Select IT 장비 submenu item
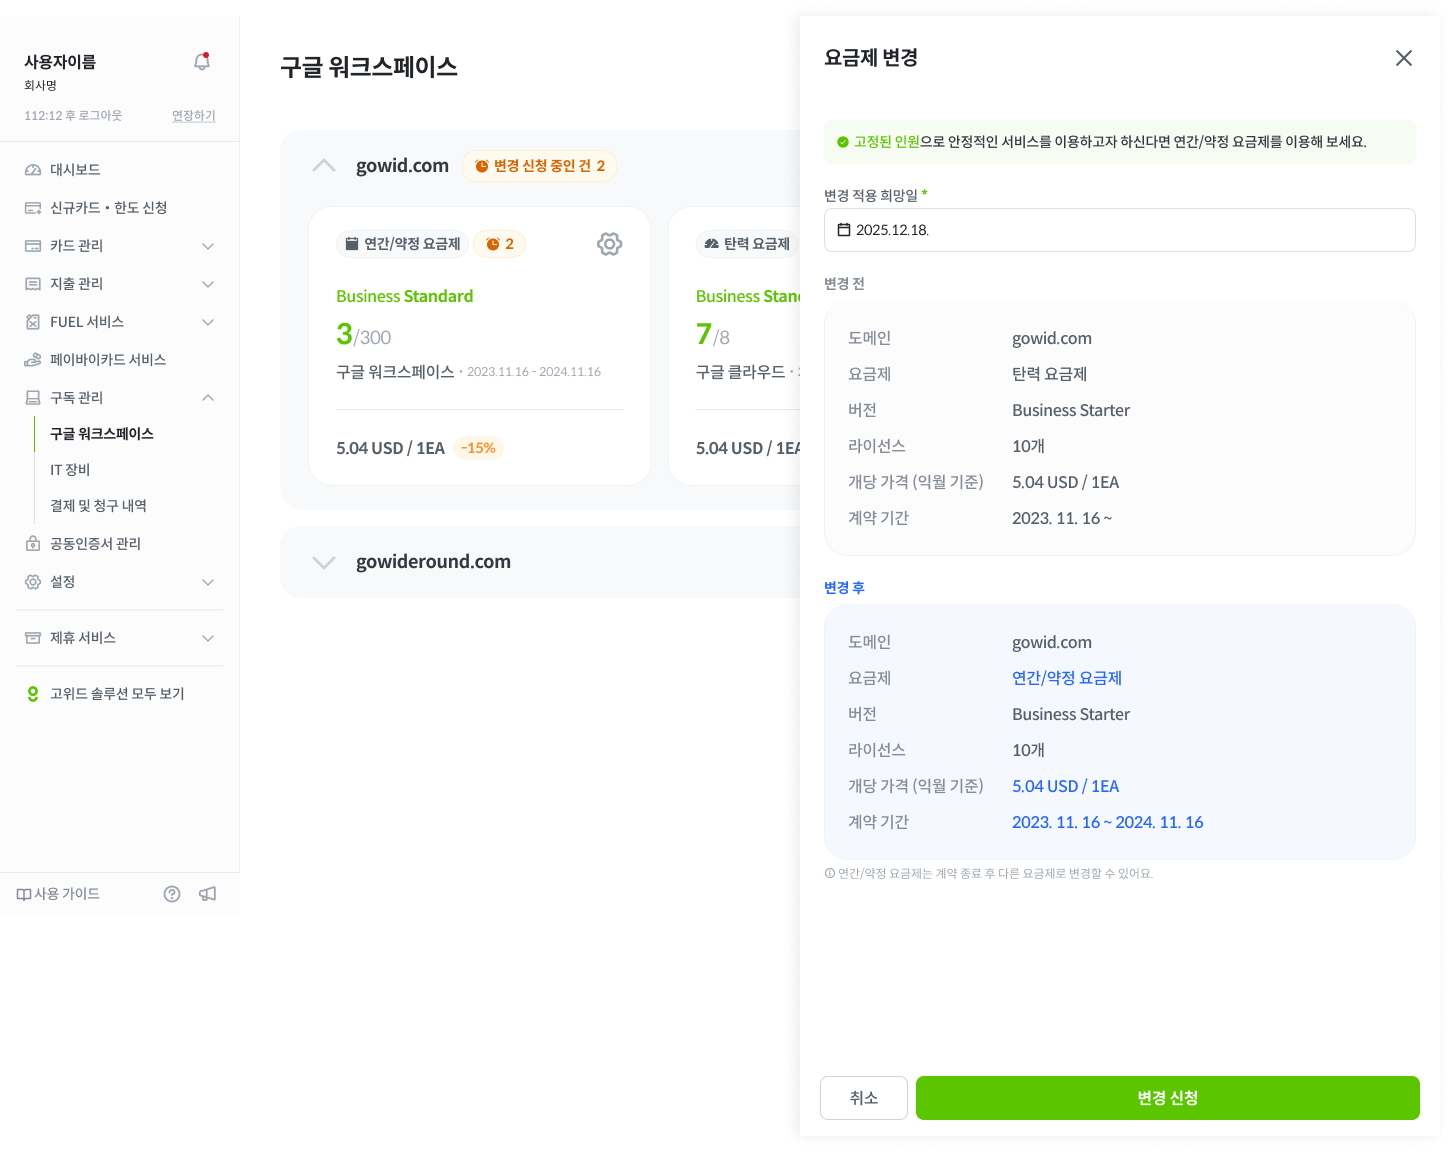 coord(70,470)
